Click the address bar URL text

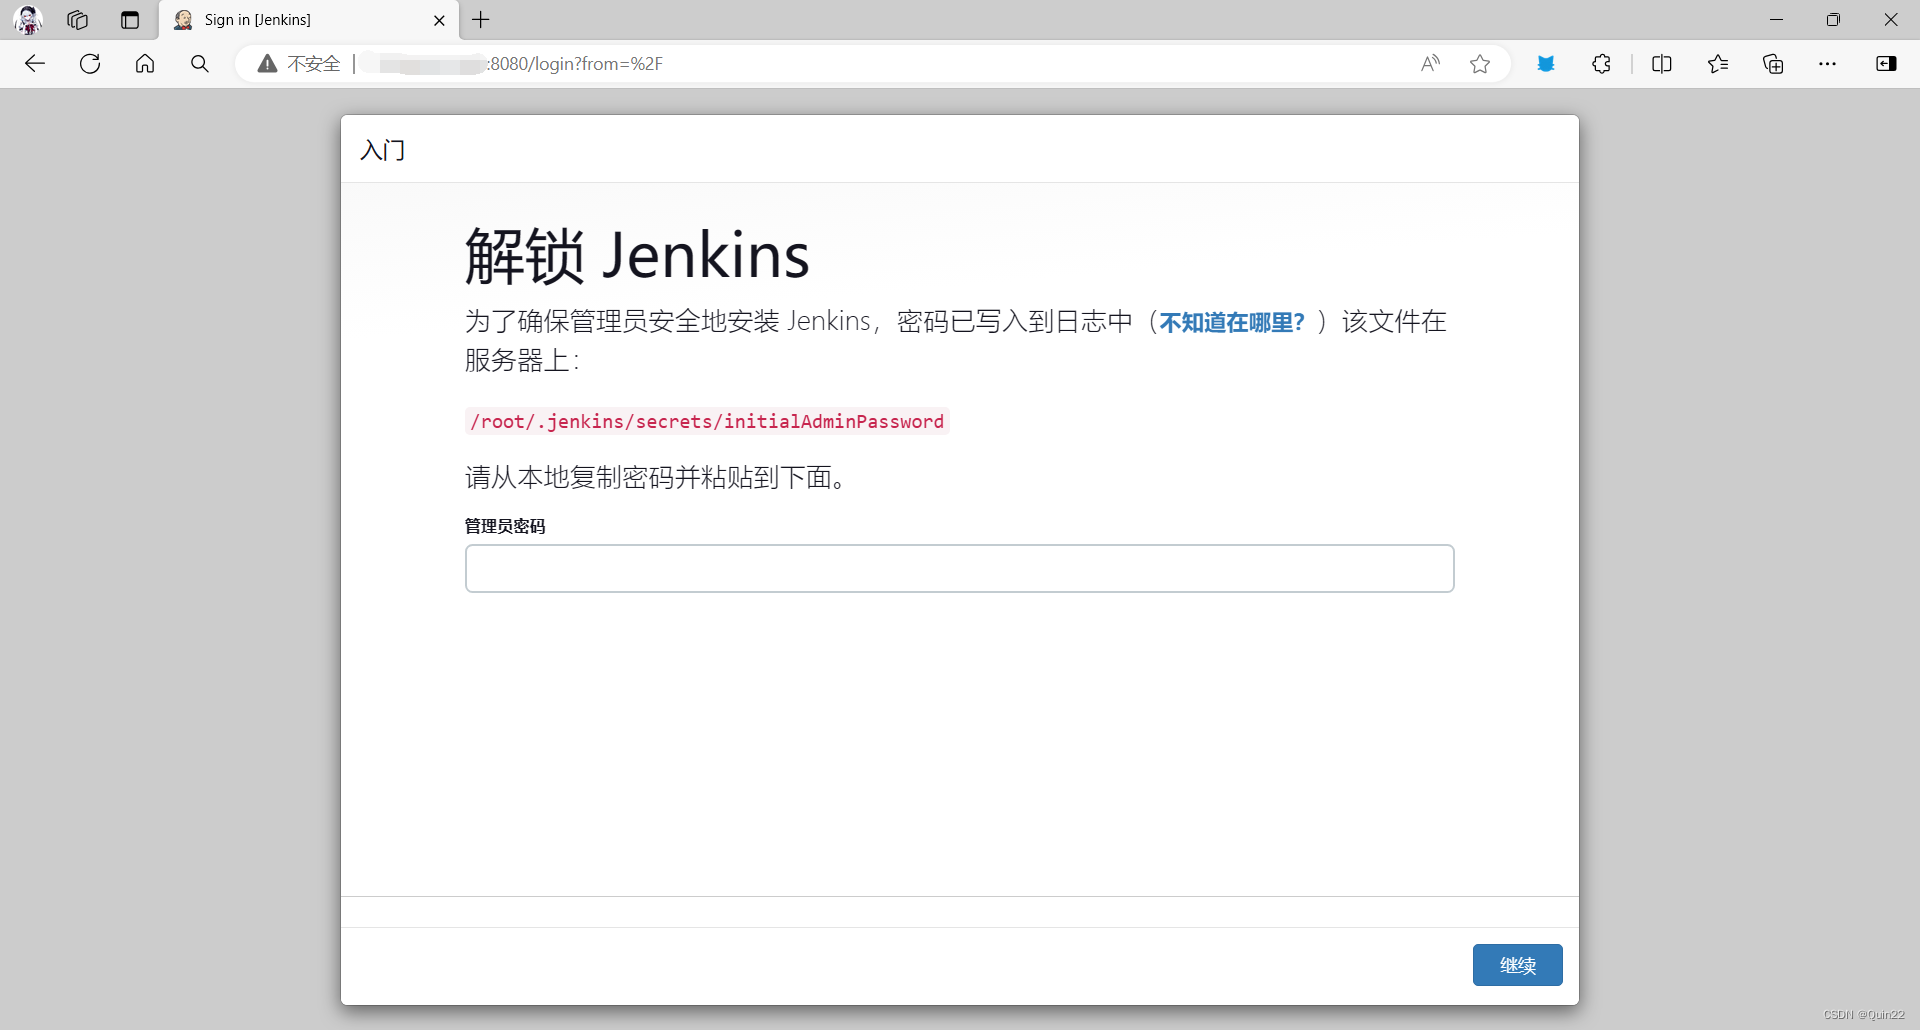[x=576, y=64]
